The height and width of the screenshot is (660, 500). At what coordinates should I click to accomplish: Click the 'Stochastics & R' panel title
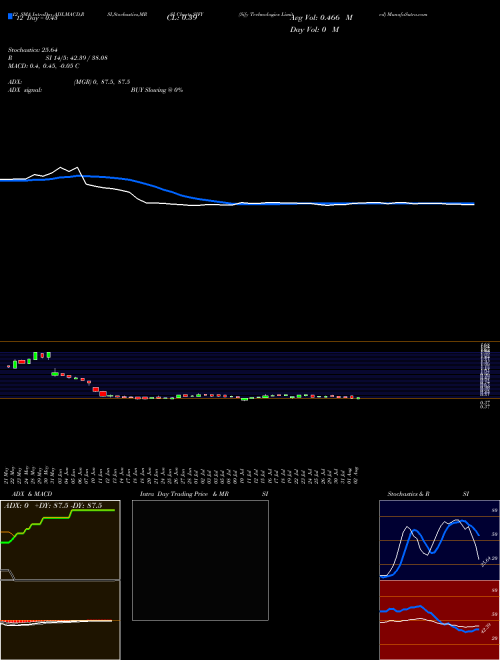409,494
